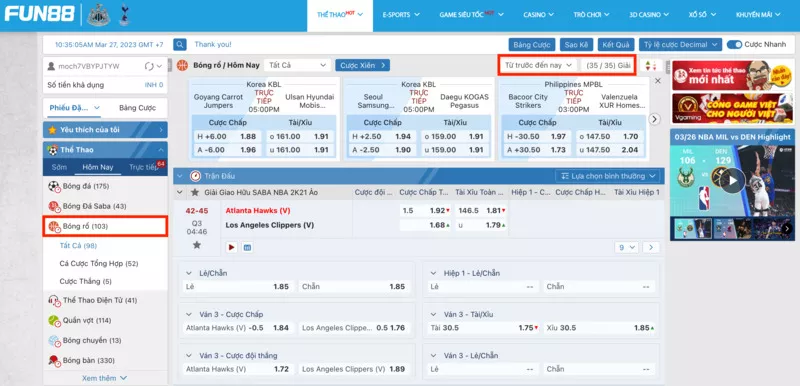Pick Goyang Carrot H +6.00 odds 1.88

point(228,136)
